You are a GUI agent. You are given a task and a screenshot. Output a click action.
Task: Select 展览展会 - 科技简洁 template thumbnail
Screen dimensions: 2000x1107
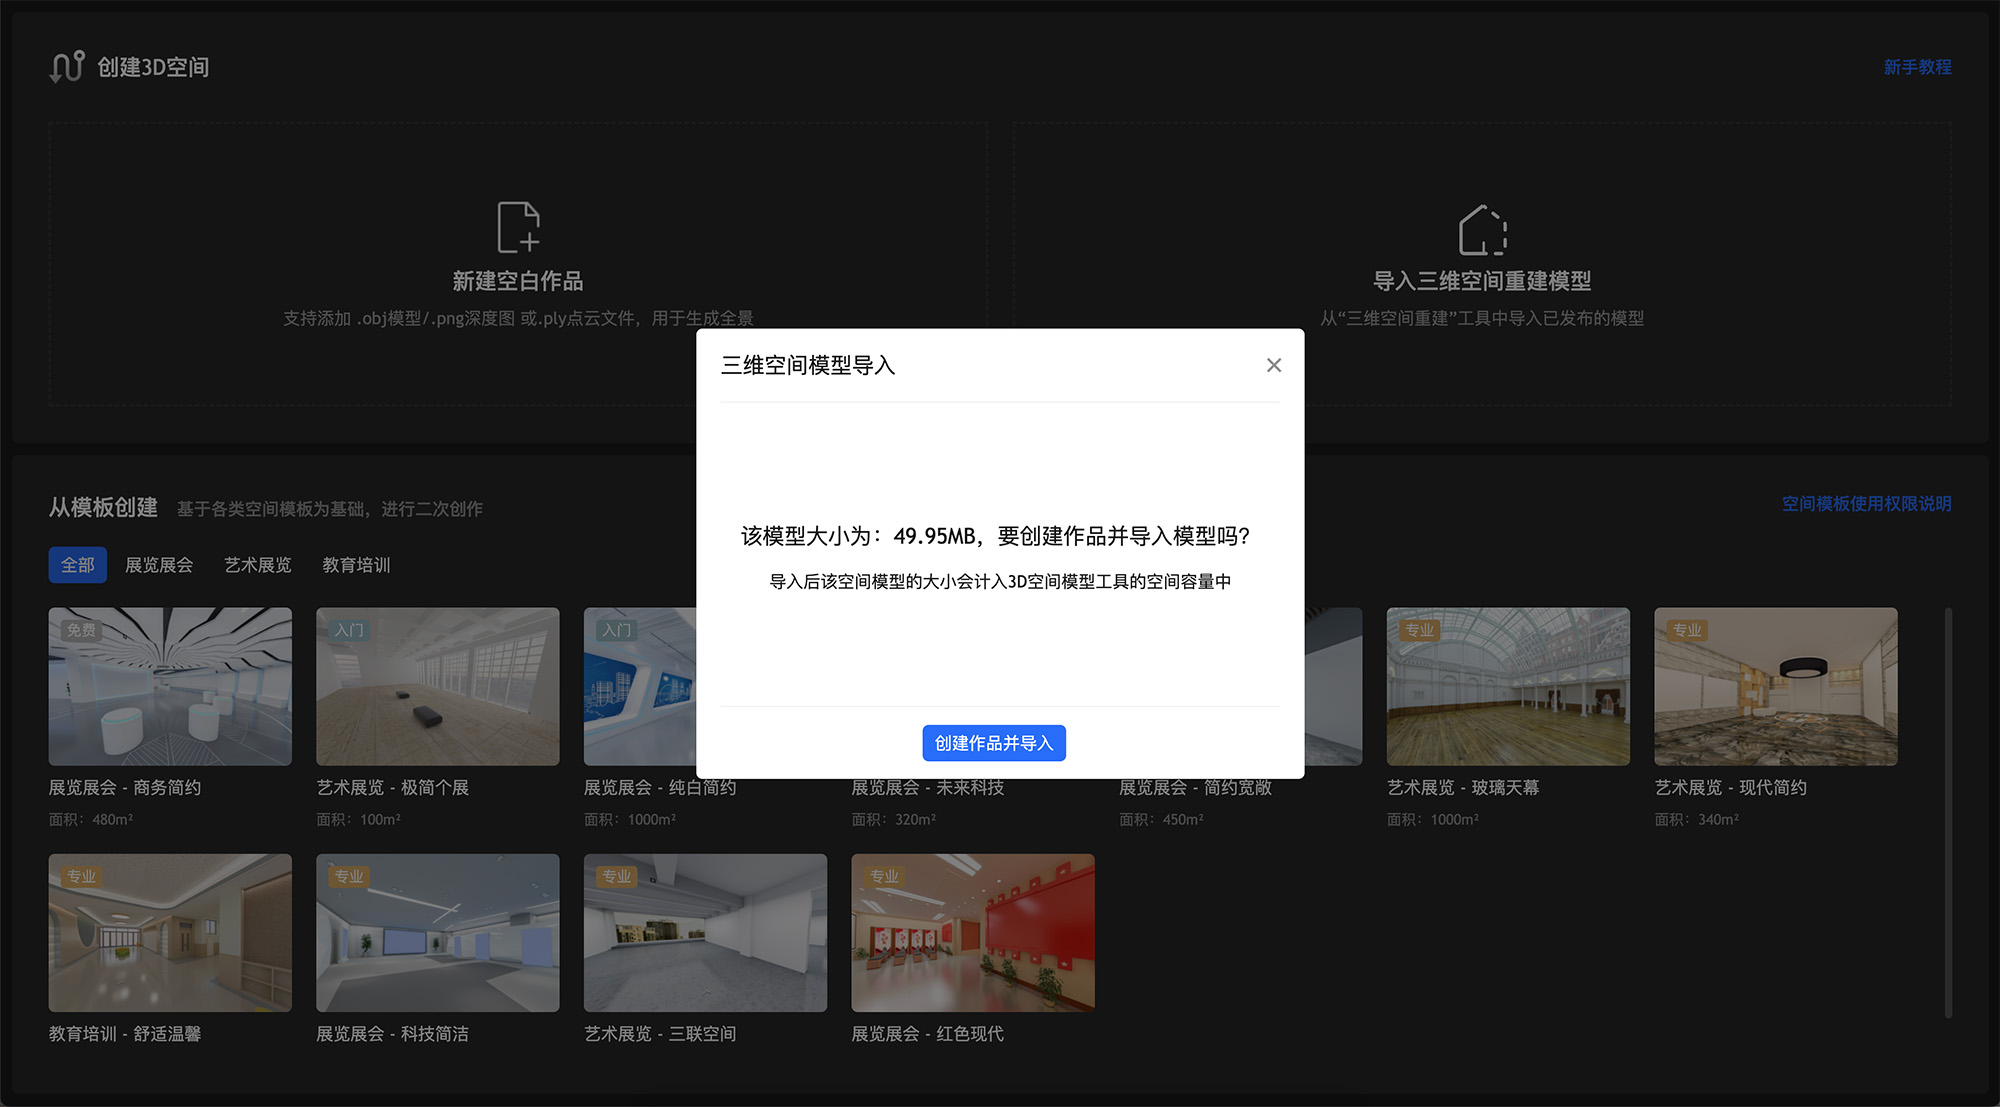[437, 932]
